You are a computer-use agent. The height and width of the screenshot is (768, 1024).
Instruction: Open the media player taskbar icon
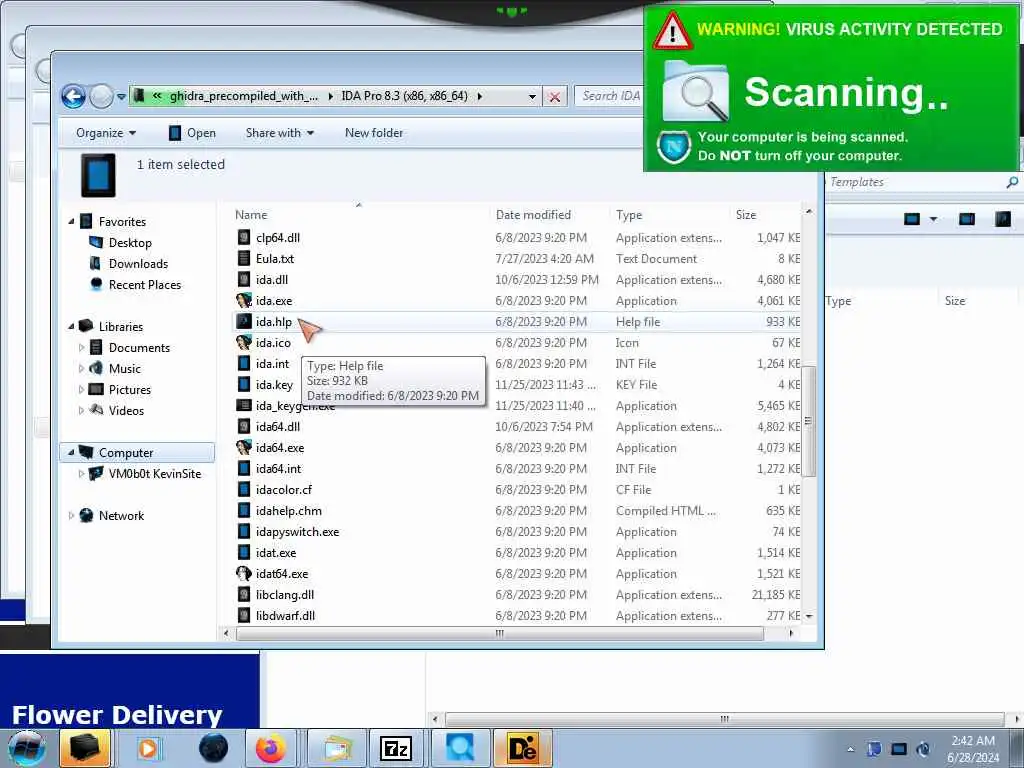(x=148, y=748)
